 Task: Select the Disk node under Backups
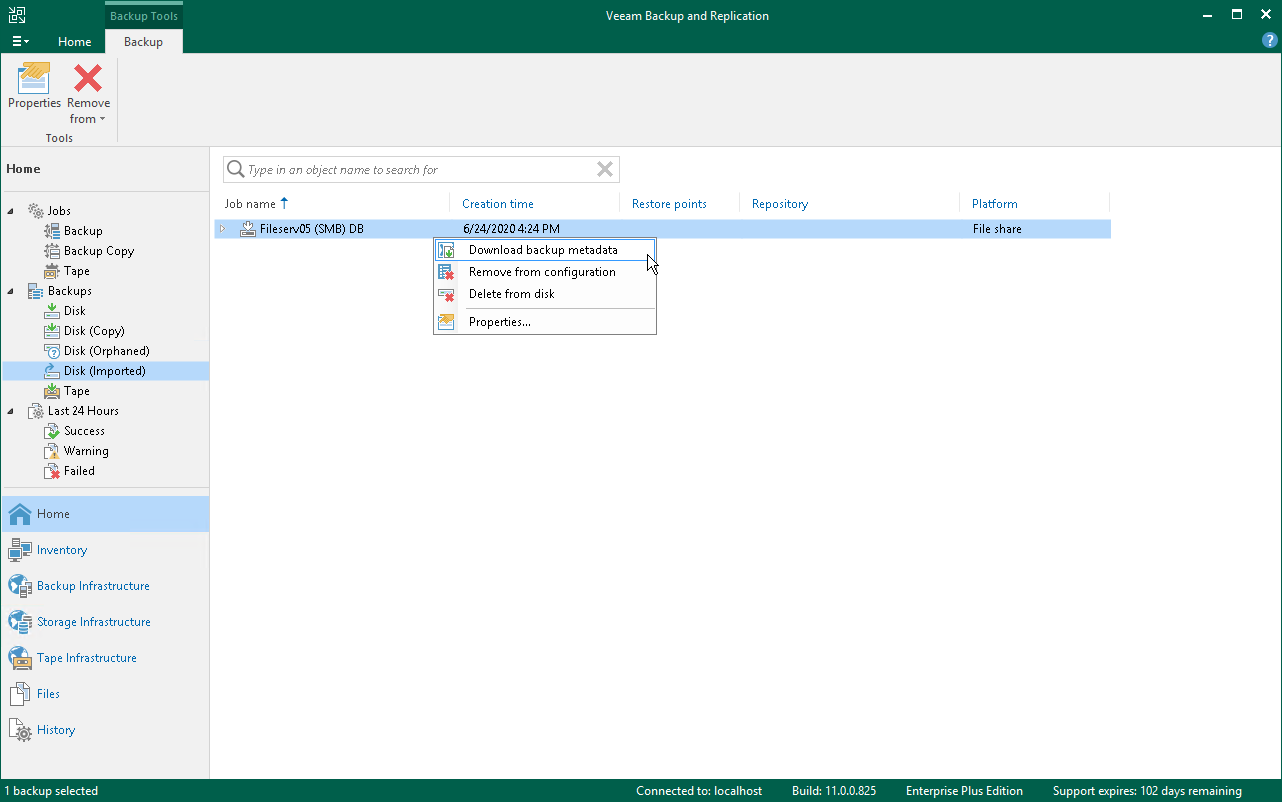(75, 310)
